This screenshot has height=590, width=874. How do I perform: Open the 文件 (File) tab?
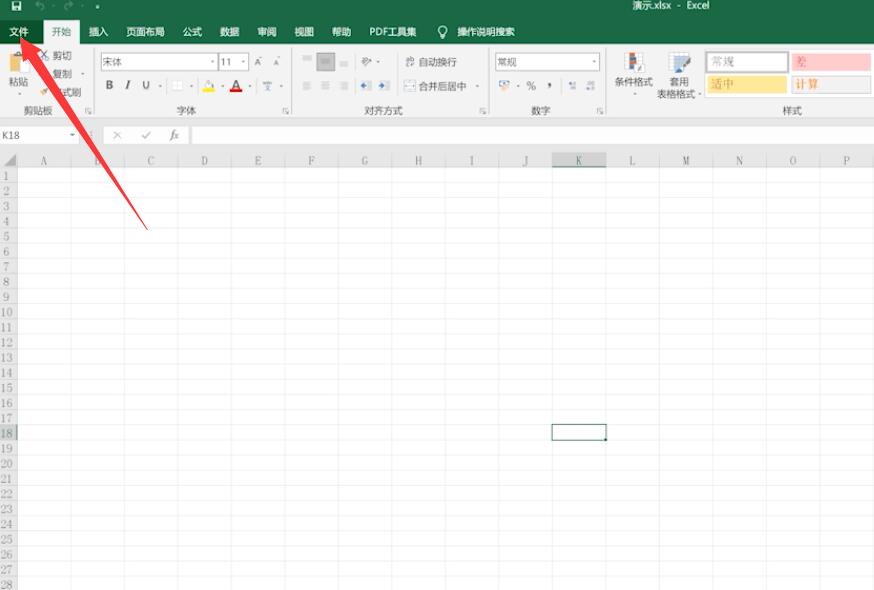tap(19, 32)
